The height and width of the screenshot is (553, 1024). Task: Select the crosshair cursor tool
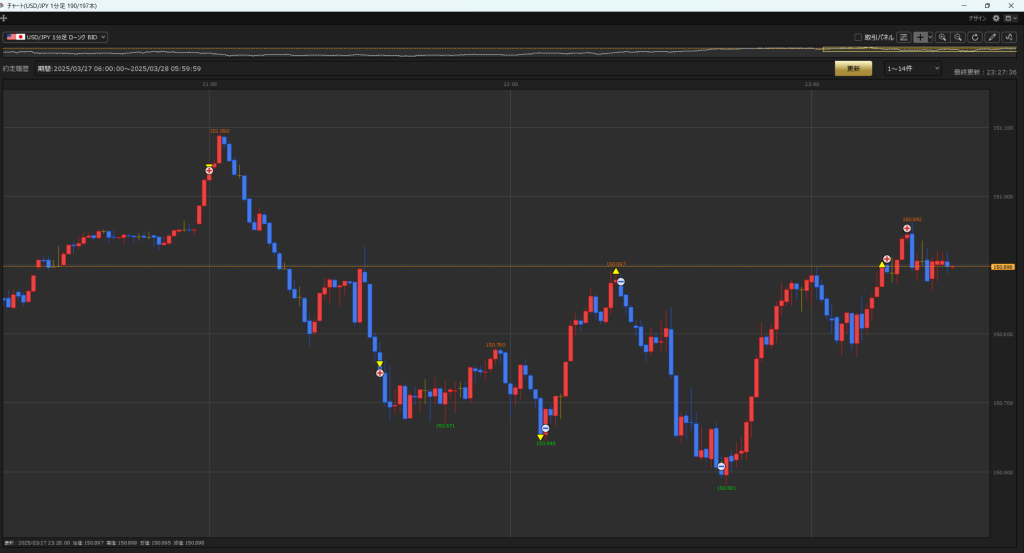[x=920, y=37]
